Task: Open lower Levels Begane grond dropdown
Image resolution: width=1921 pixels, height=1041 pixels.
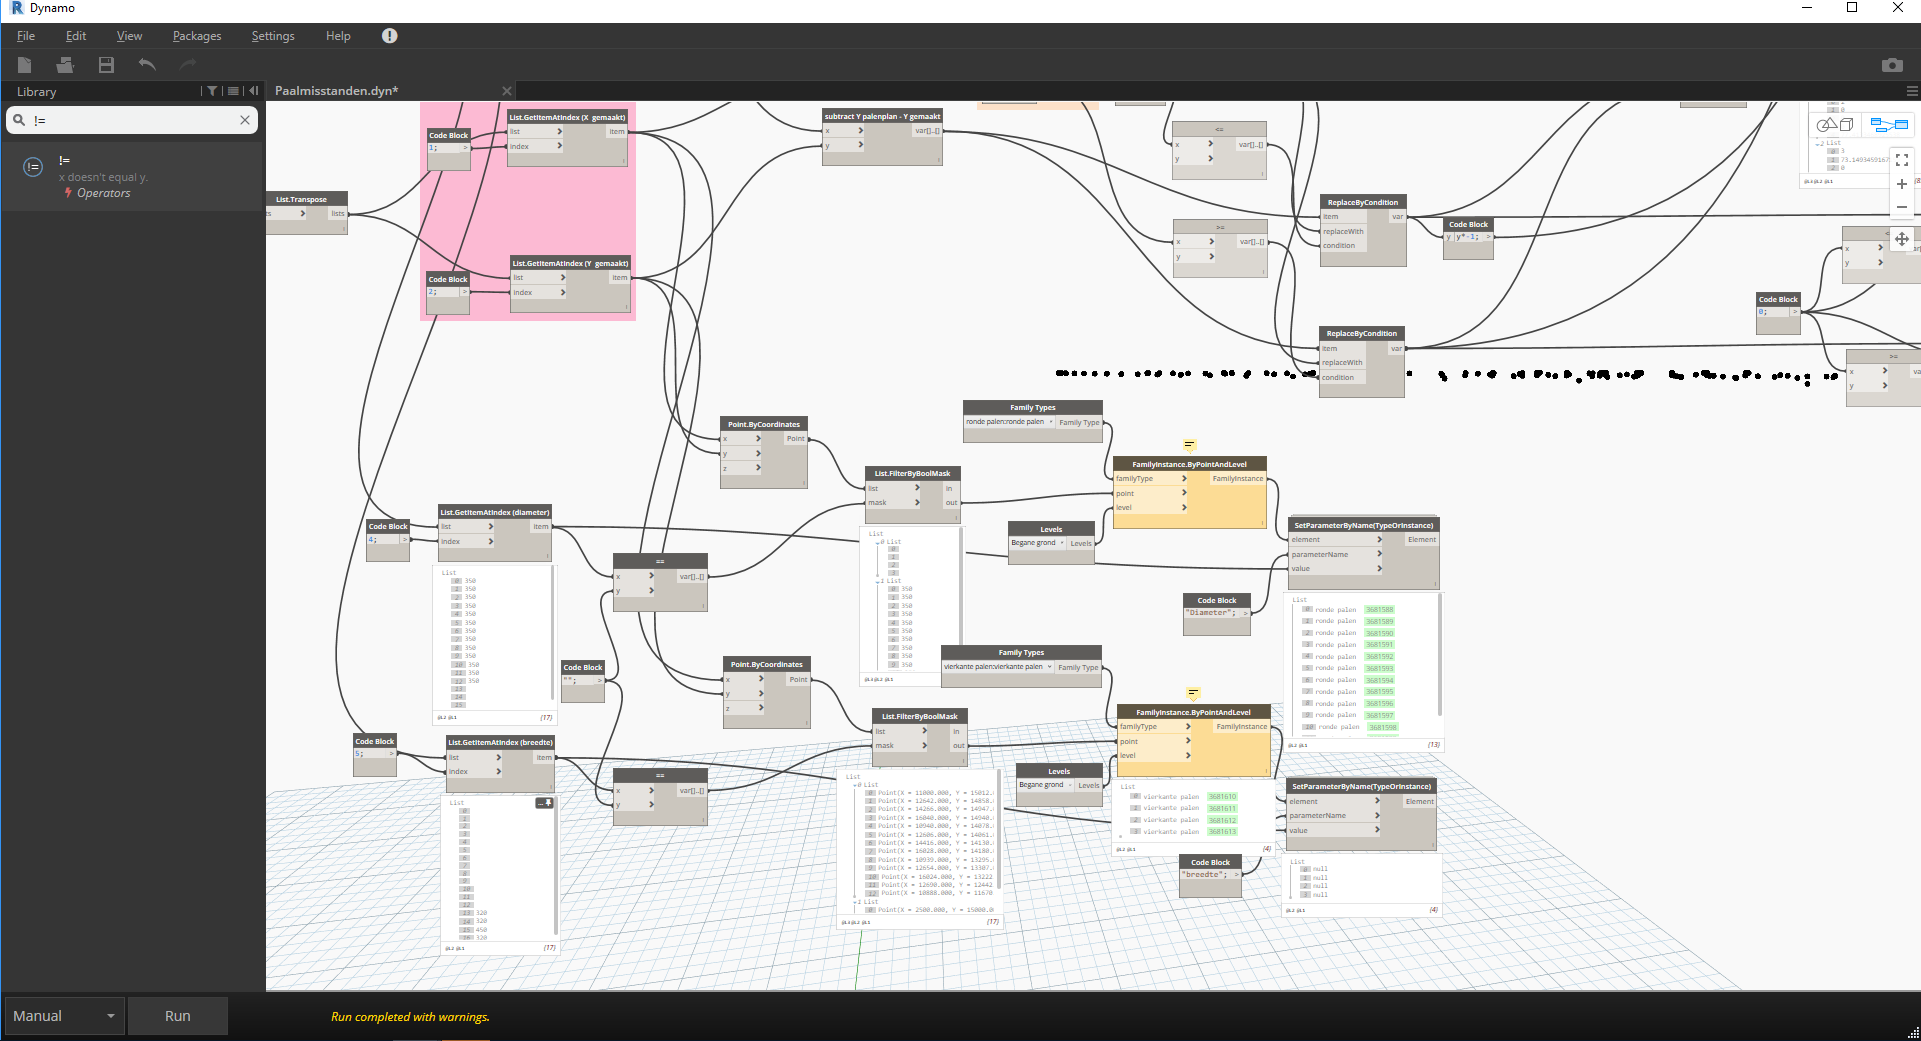Action: pos(1046,785)
